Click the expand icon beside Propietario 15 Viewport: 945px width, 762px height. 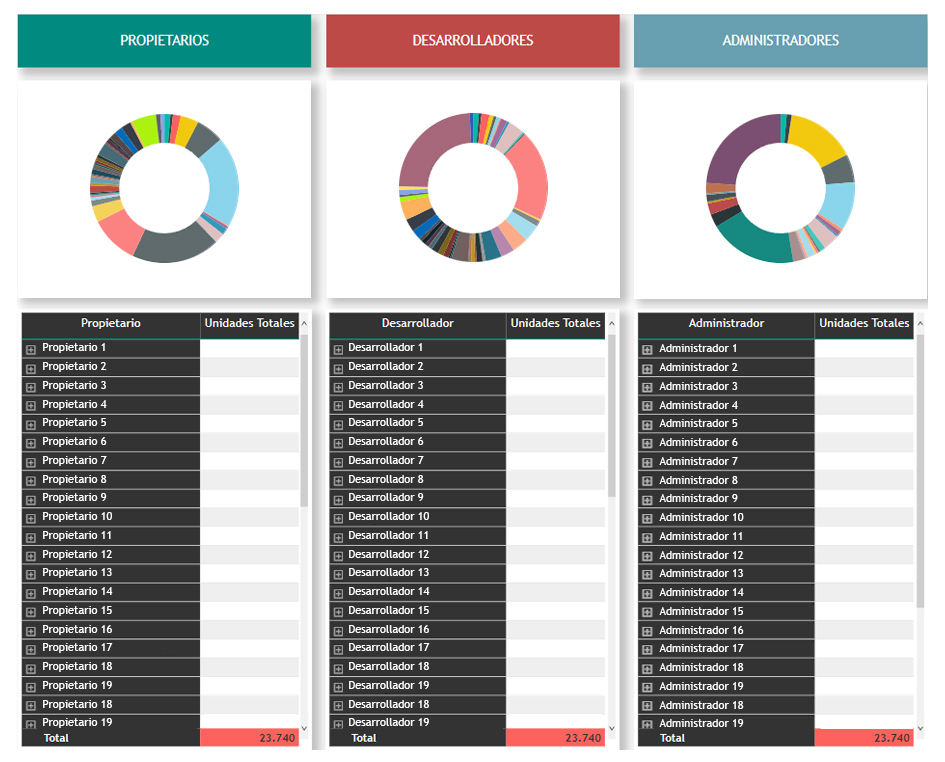31,610
